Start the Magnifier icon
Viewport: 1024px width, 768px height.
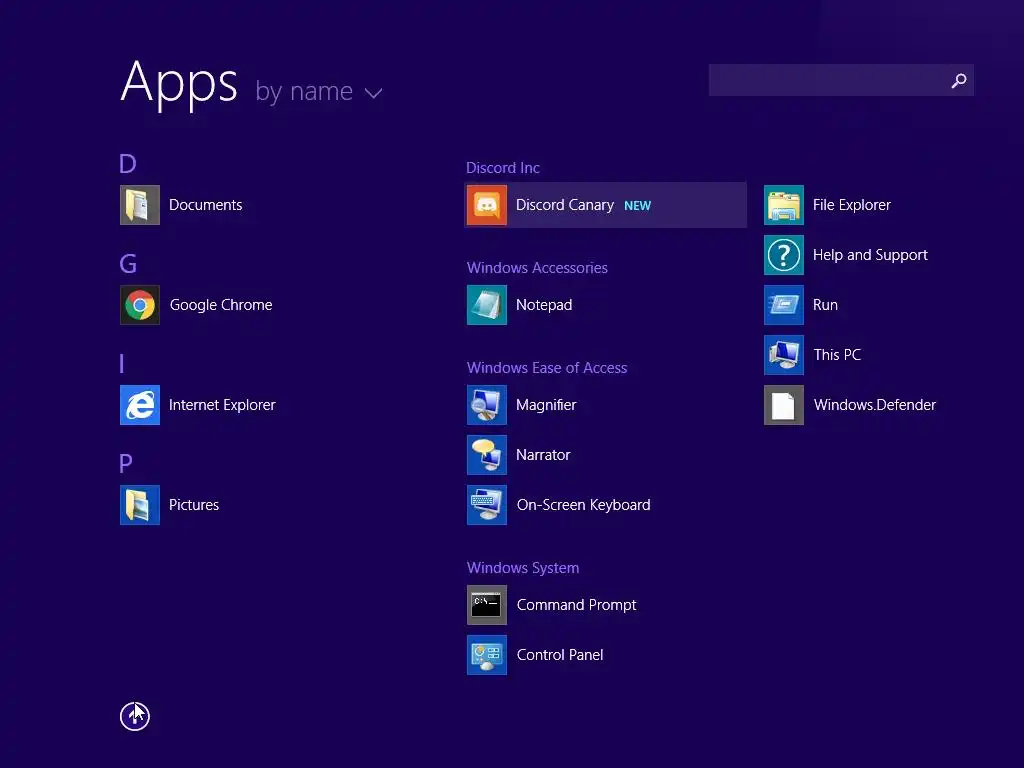[487, 405]
